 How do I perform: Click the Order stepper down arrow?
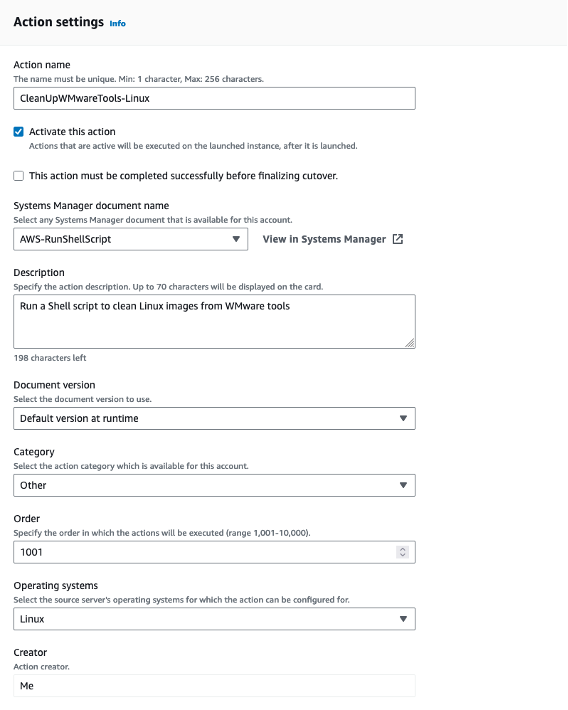402,555
